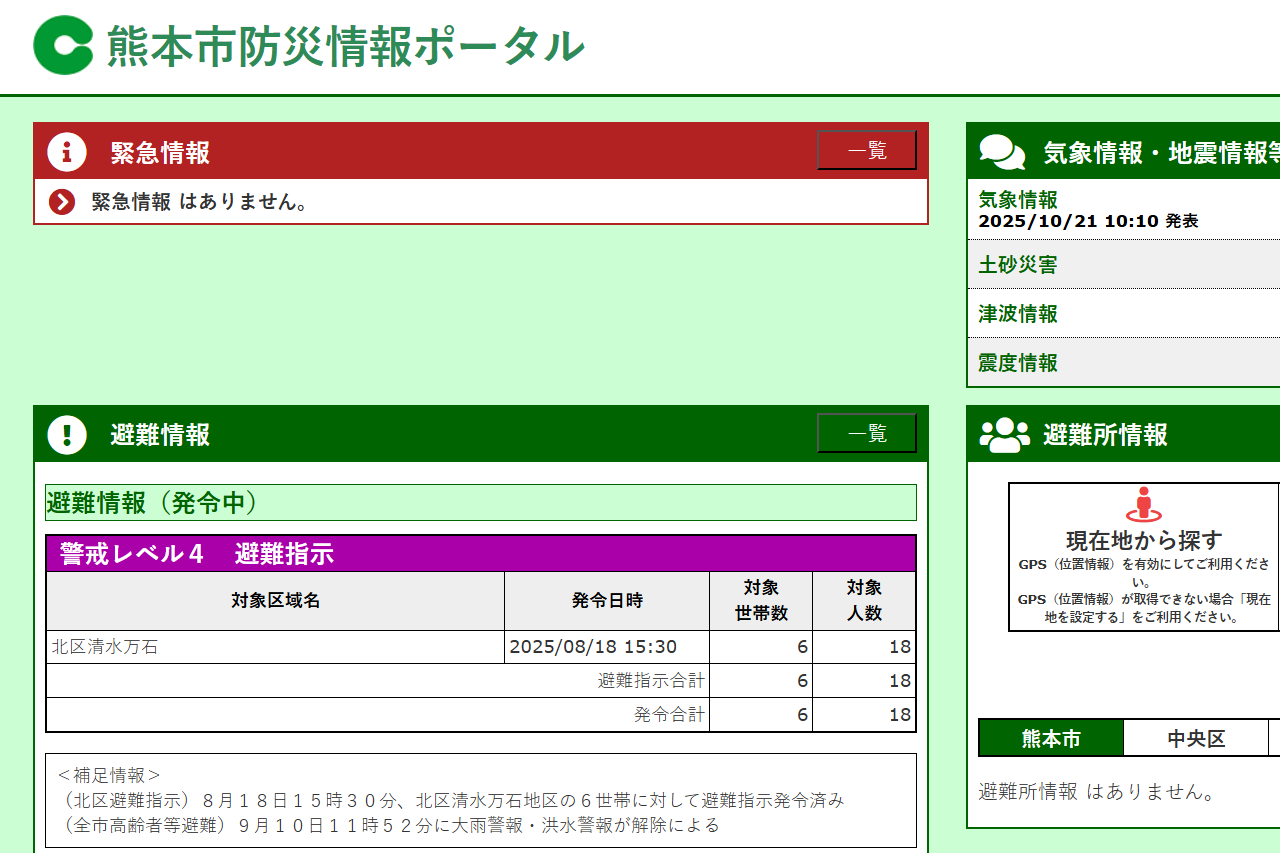The image size is (1280, 853).
Task: Click the 現在地から探す search box
Action: pos(1144,557)
